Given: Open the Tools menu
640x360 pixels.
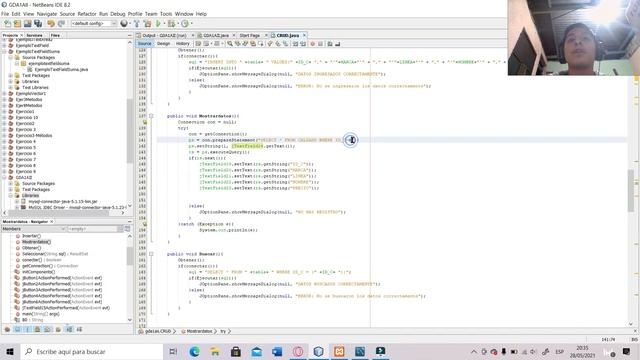Looking at the screenshot, I should tap(166, 14).
